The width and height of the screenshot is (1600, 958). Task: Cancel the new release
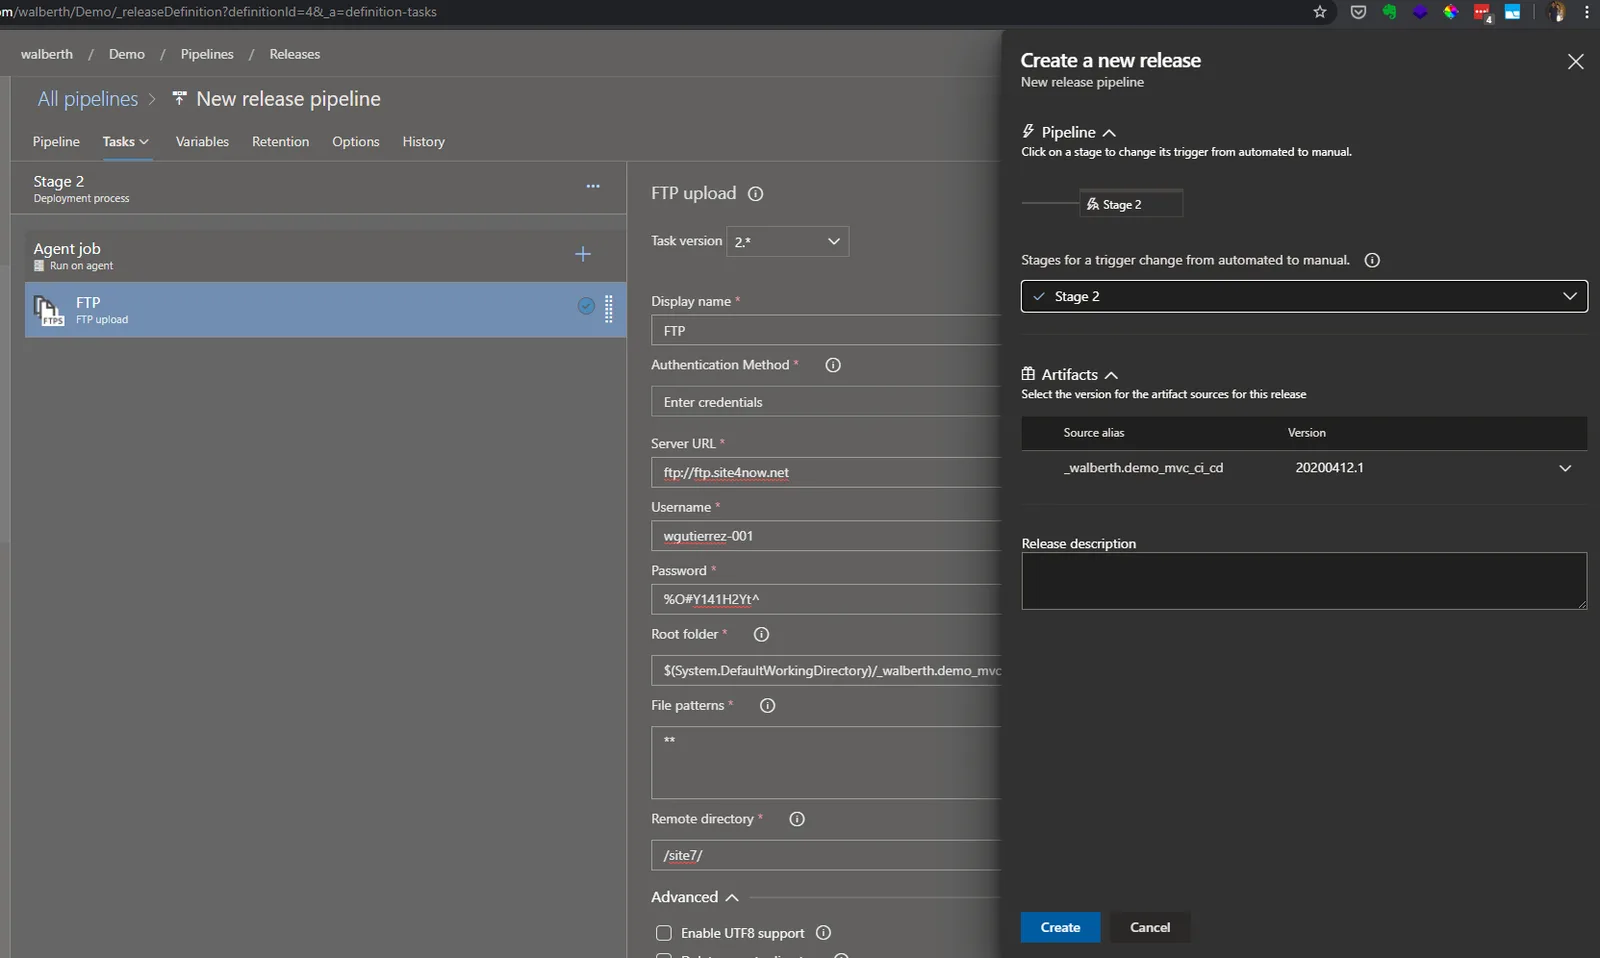click(1150, 927)
